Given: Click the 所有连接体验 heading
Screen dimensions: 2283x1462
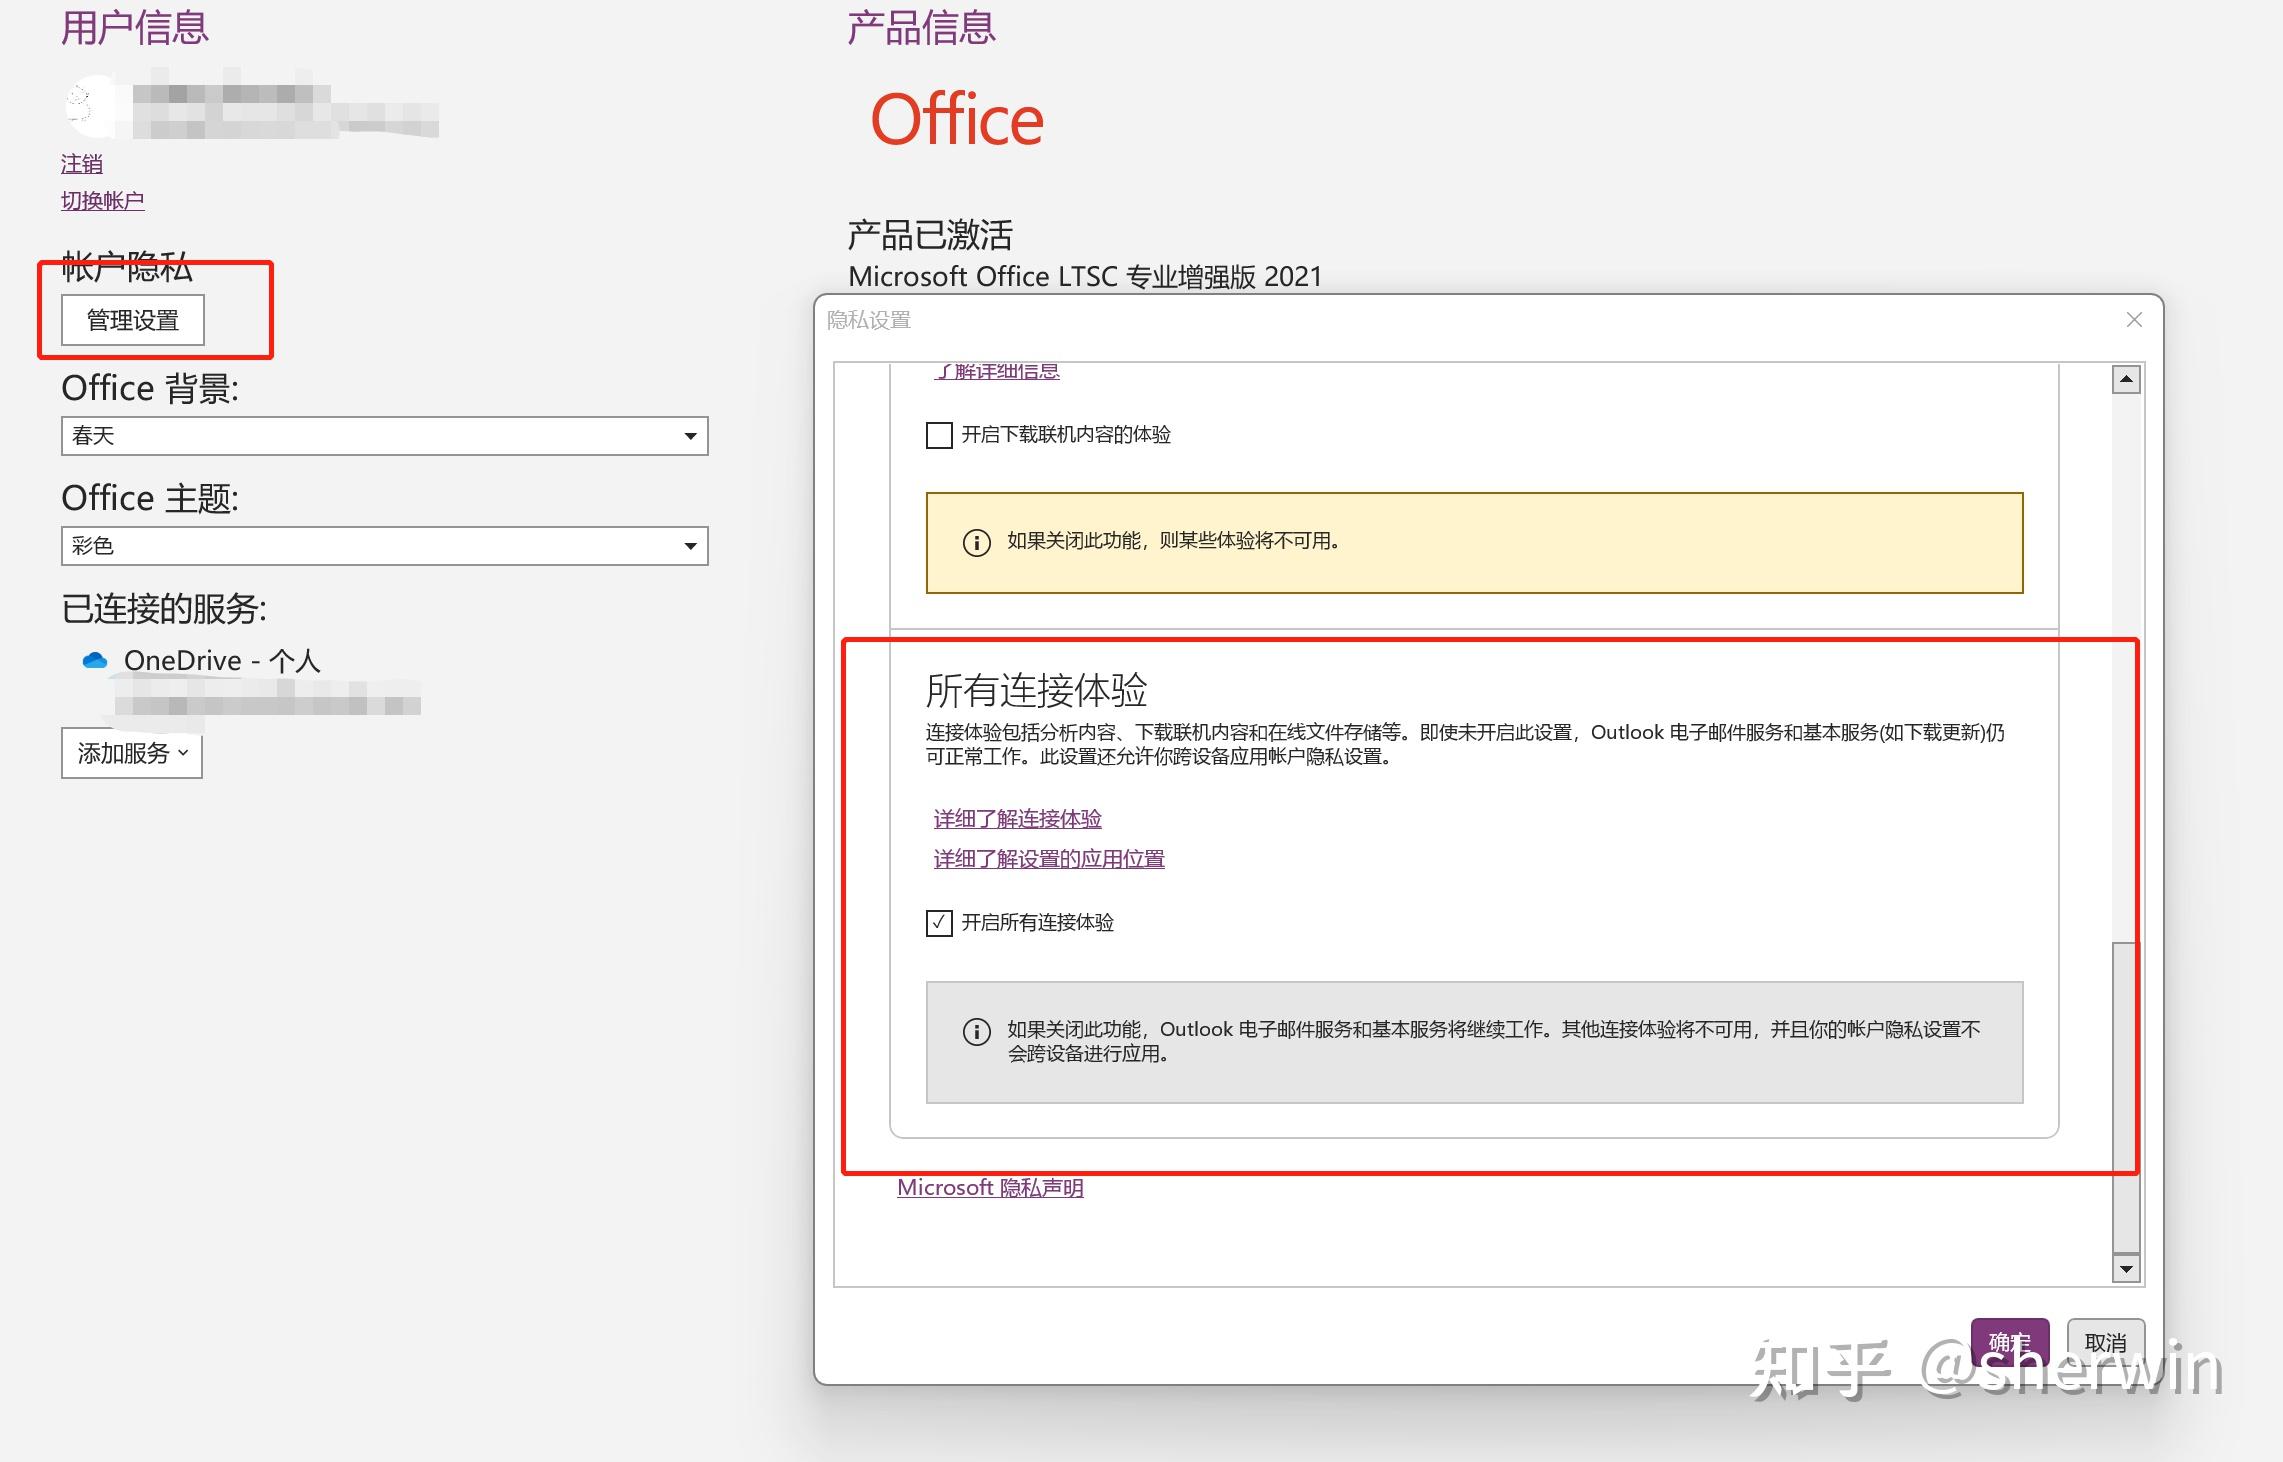Looking at the screenshot, I should (1036, 690).
